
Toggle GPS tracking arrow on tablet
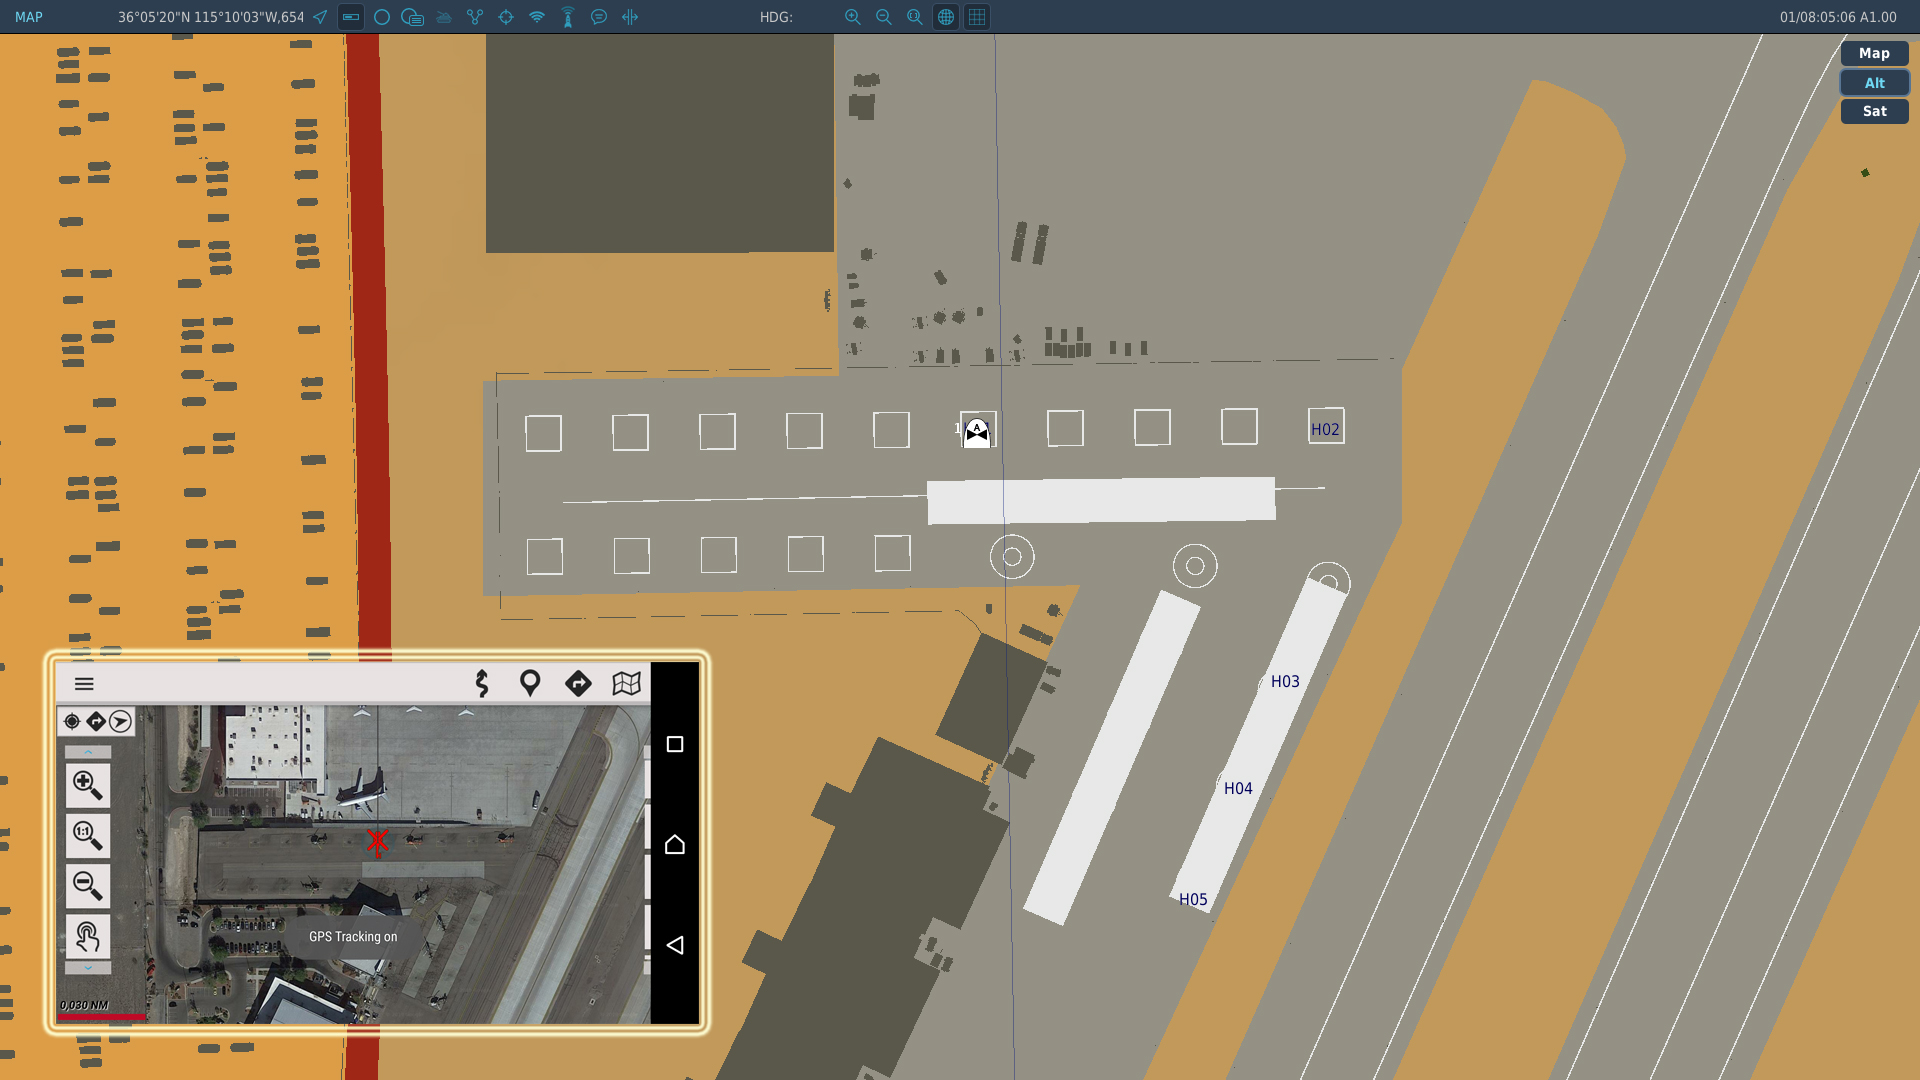click(120, 721)
